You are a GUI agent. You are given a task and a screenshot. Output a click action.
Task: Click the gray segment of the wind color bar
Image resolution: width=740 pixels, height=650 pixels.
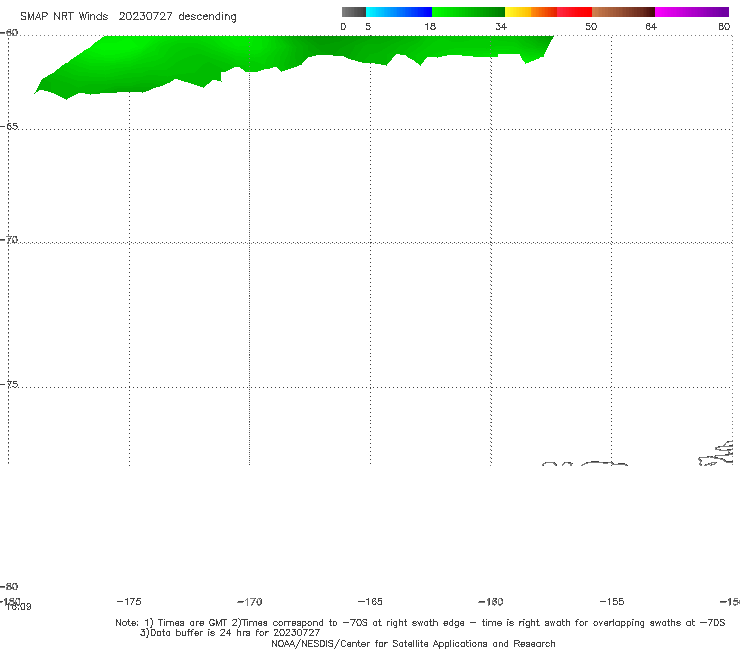(x=353, y=12)
